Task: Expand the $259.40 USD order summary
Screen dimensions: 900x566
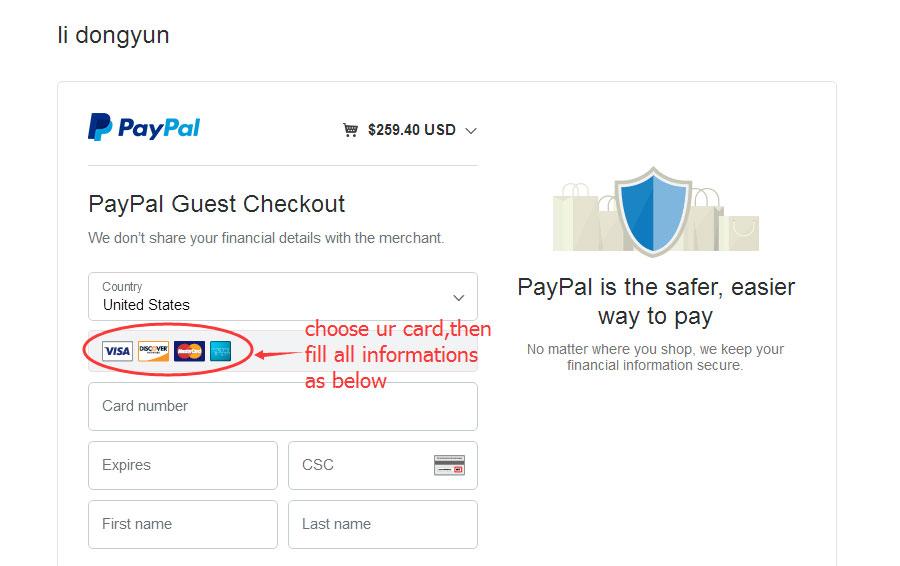Action: (410, 130)
